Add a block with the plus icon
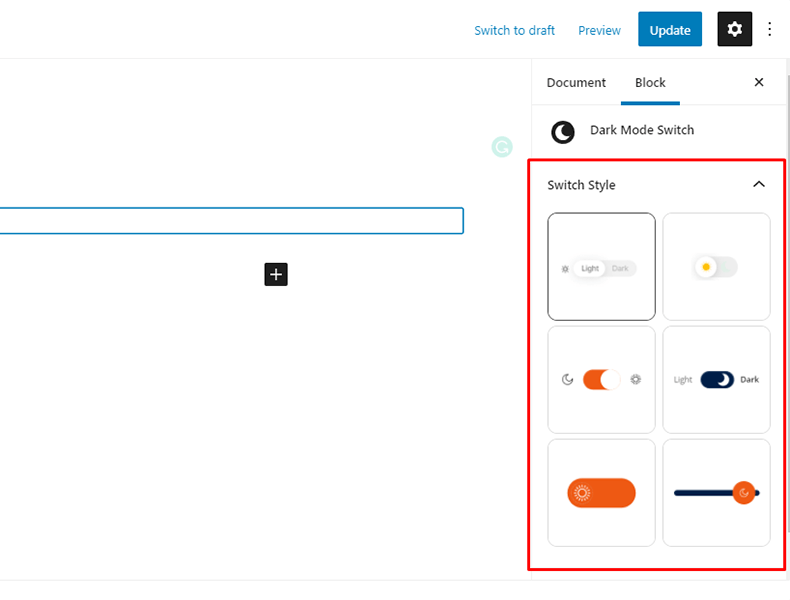This screenshot has height=600, width=790. pyautogui.click(x=276, y=274)
